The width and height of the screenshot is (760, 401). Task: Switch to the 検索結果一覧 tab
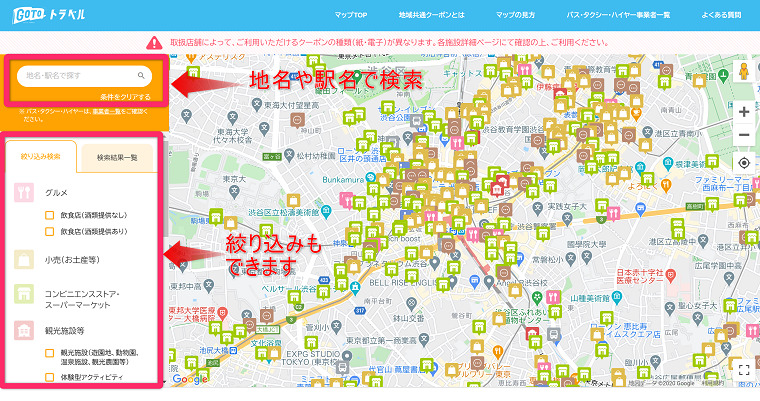pos(117,158)
